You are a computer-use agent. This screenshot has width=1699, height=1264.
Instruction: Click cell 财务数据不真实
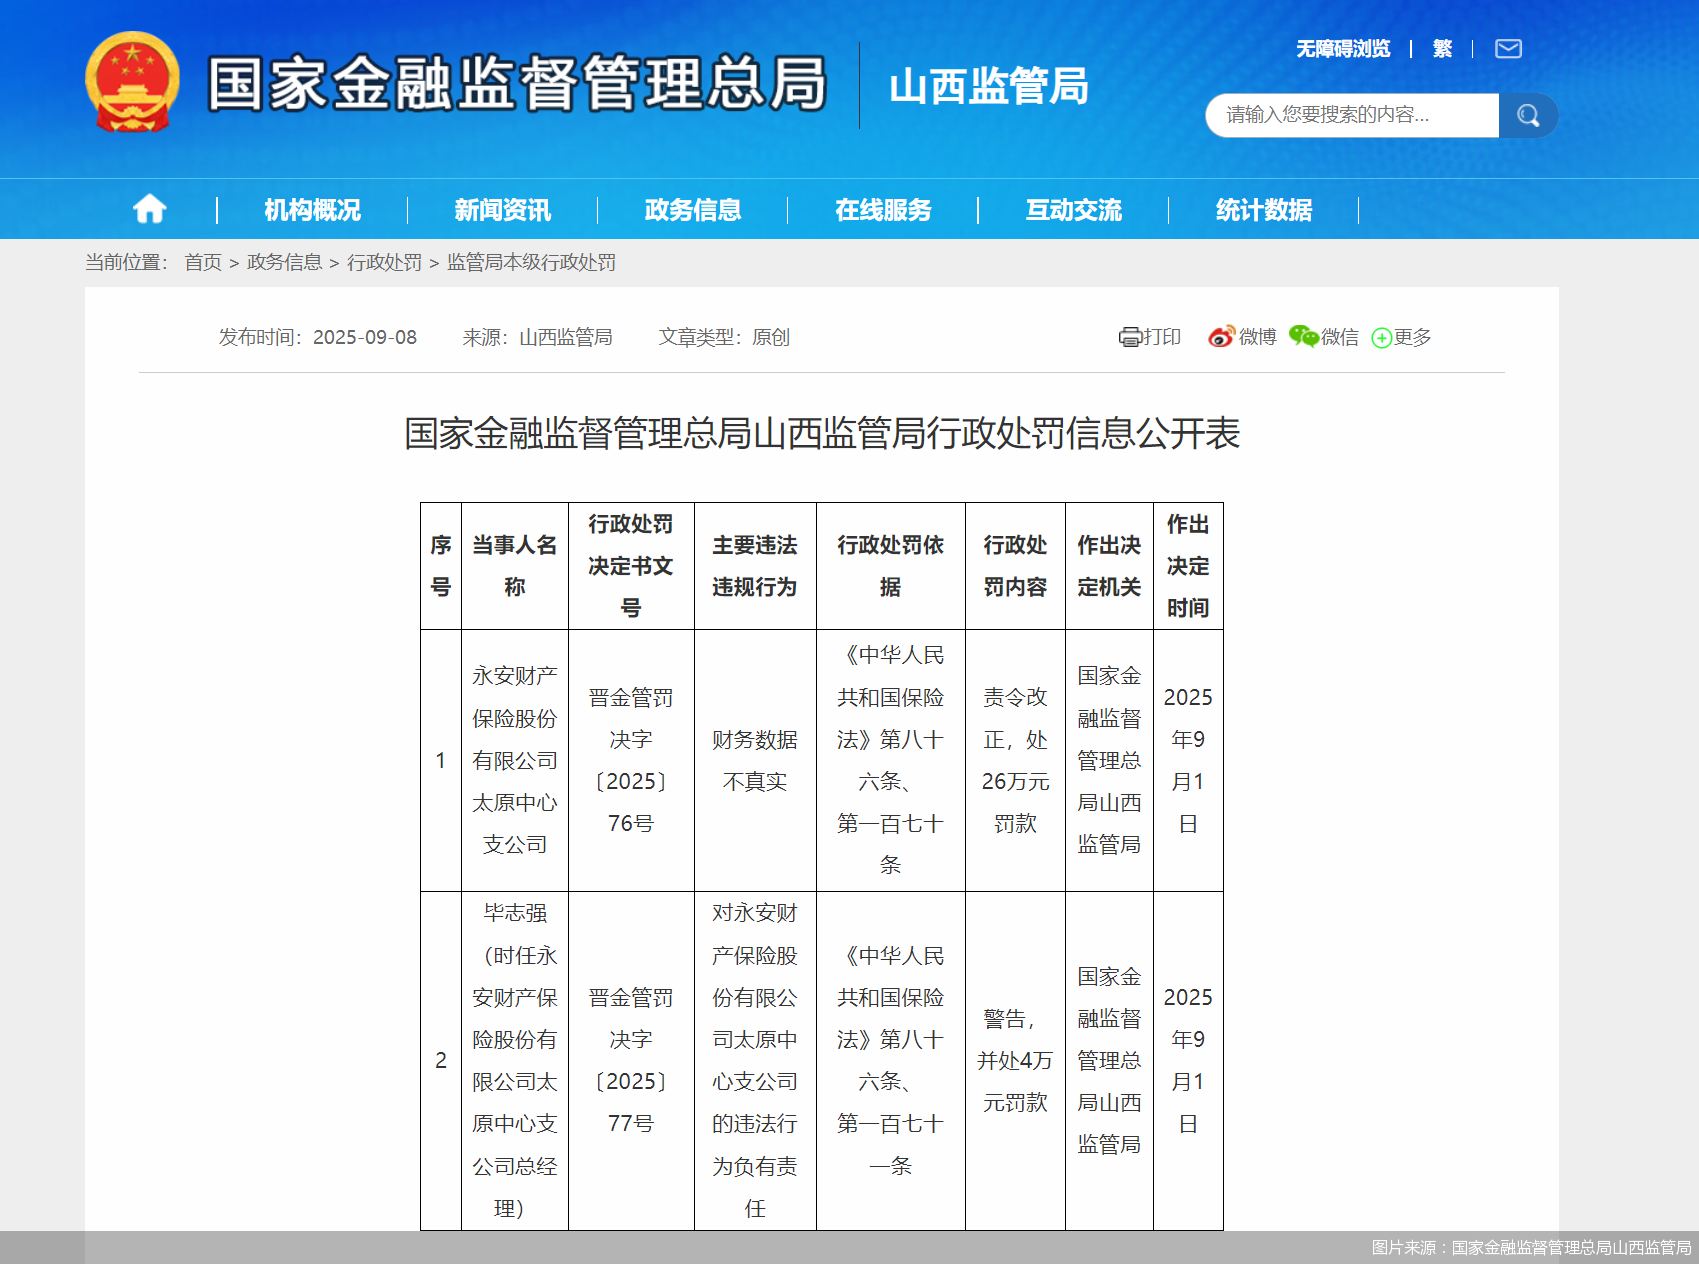click(x=755, y=760)
